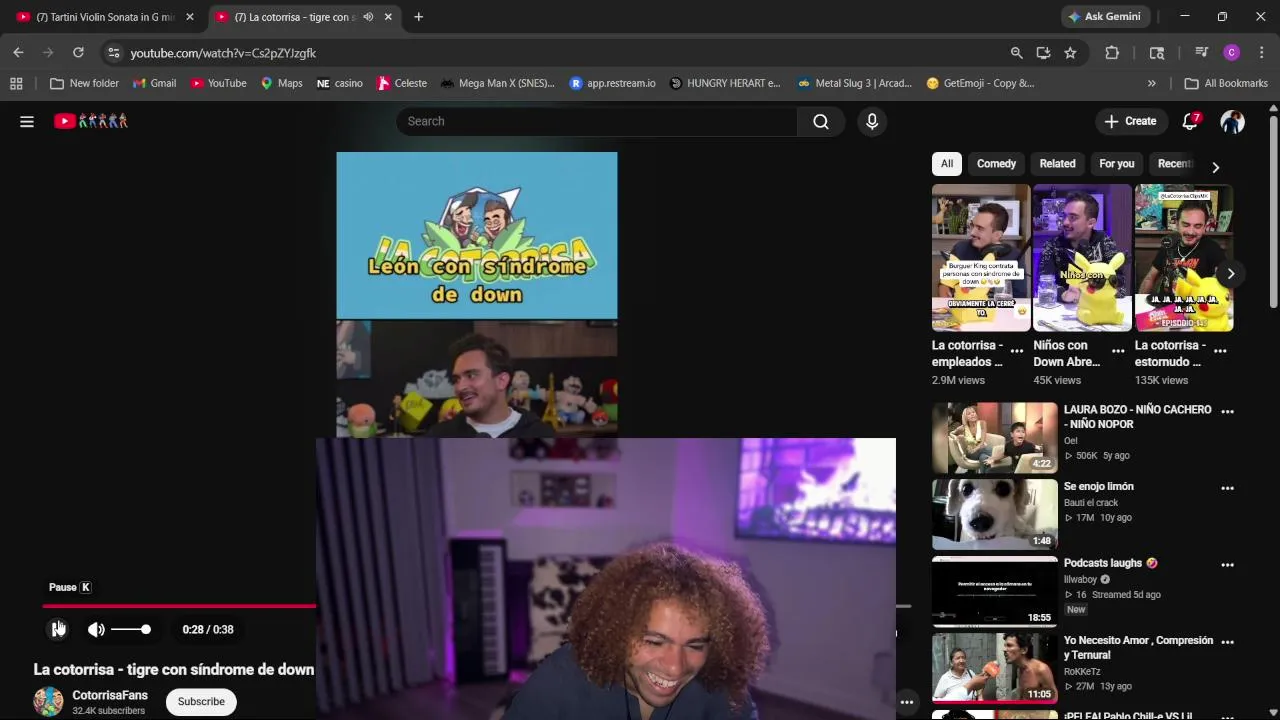1280x720 pixels.
Task: Open the zoom magnifier icon in address bar
Action: [1016, 53]
